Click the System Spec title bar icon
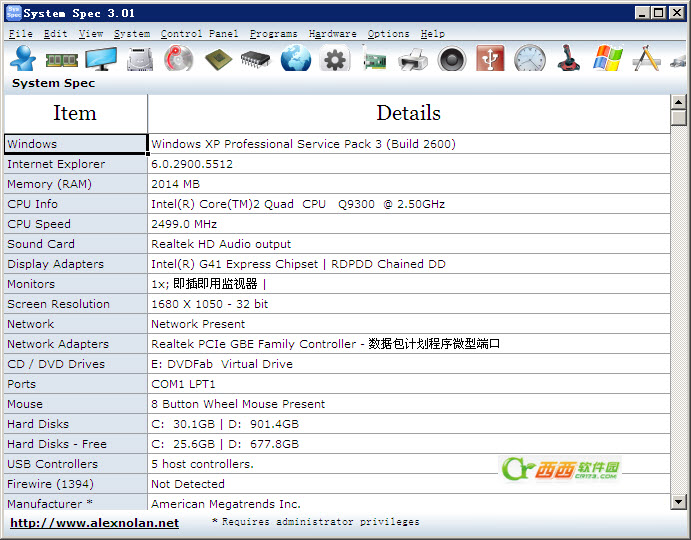The width and height of the screenshot is (691, 540). pos(14,13)
